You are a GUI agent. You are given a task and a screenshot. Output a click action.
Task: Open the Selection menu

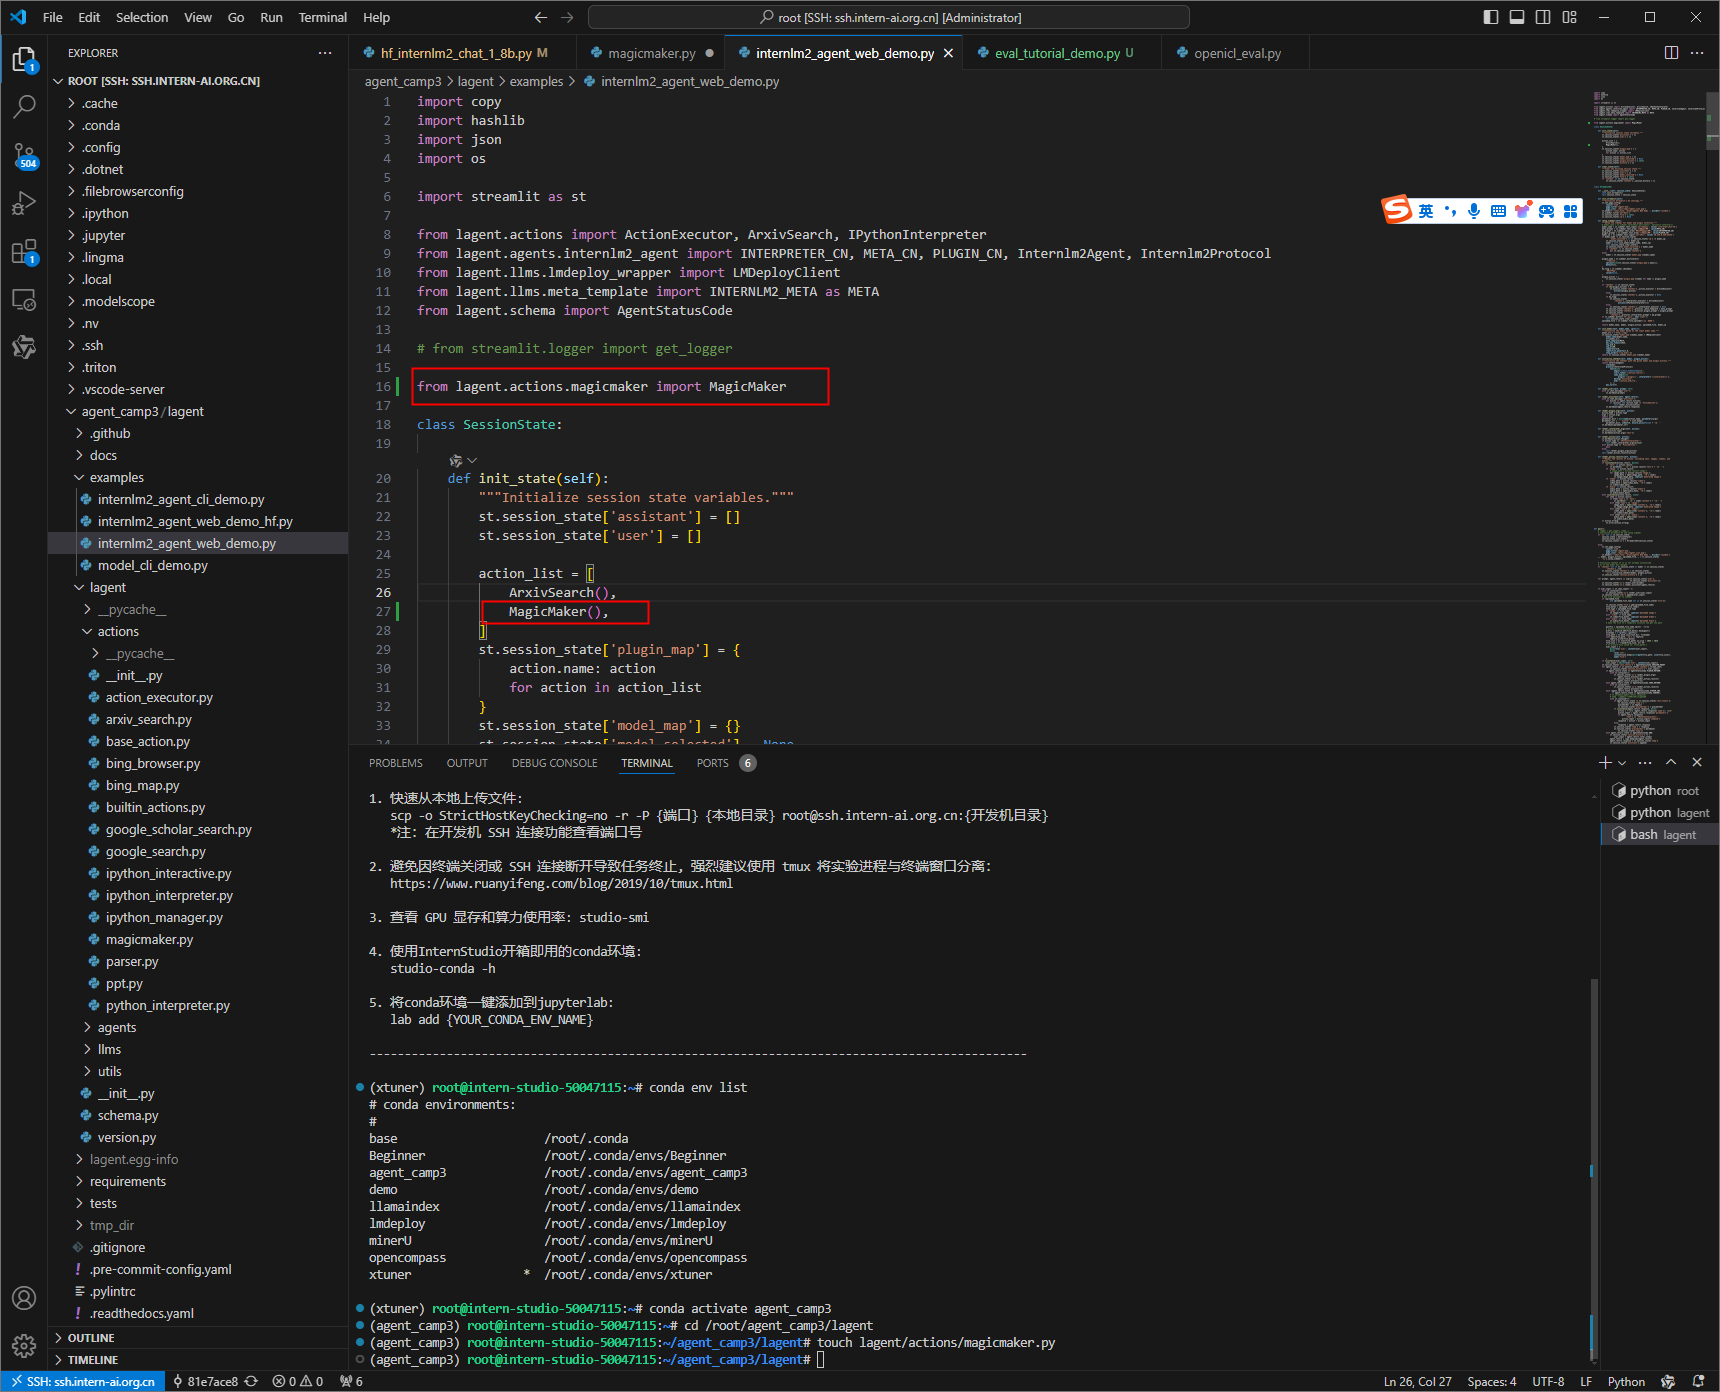142,17
